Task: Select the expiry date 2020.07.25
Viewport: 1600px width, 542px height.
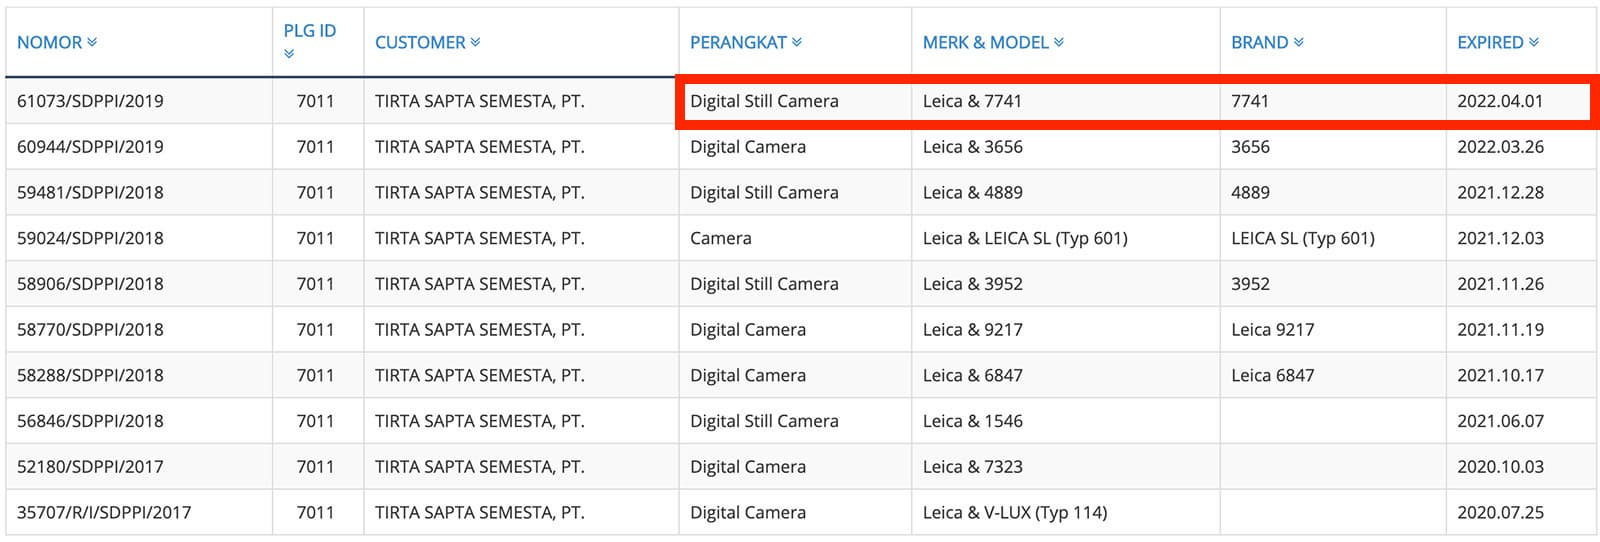Action: tap(1500, 512)
